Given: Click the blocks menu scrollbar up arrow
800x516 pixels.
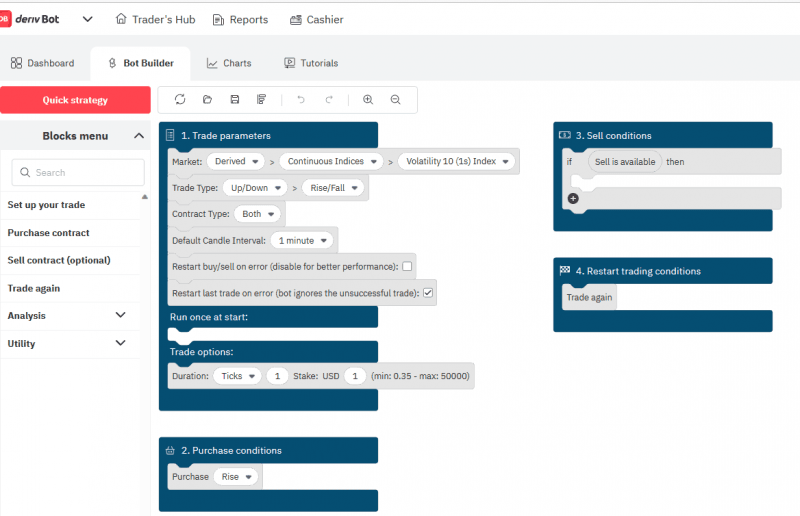Looking at the screenshot, I should coord(145,196).
